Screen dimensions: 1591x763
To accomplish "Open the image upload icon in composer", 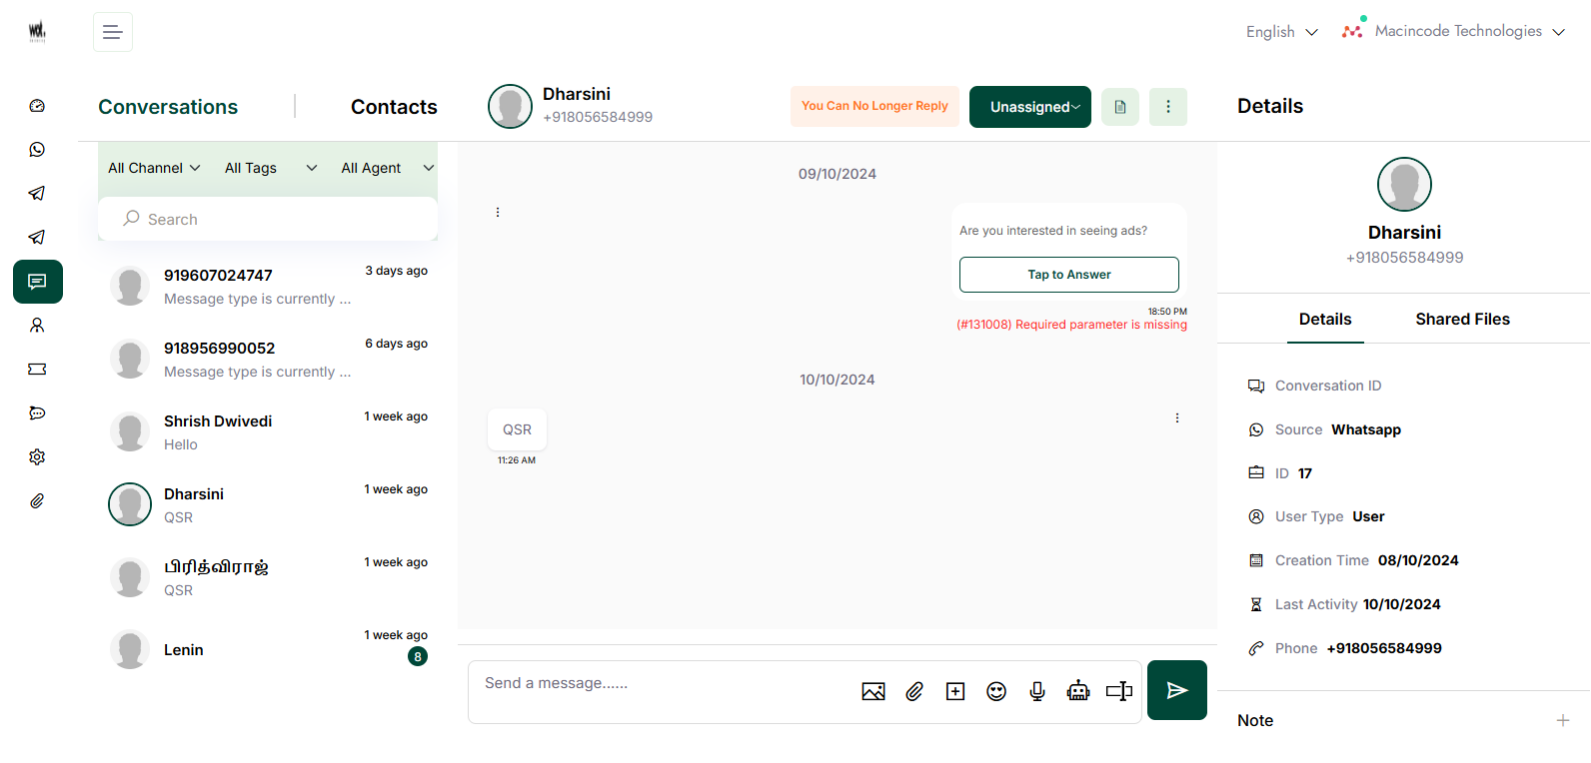I will tap(873, 691).
